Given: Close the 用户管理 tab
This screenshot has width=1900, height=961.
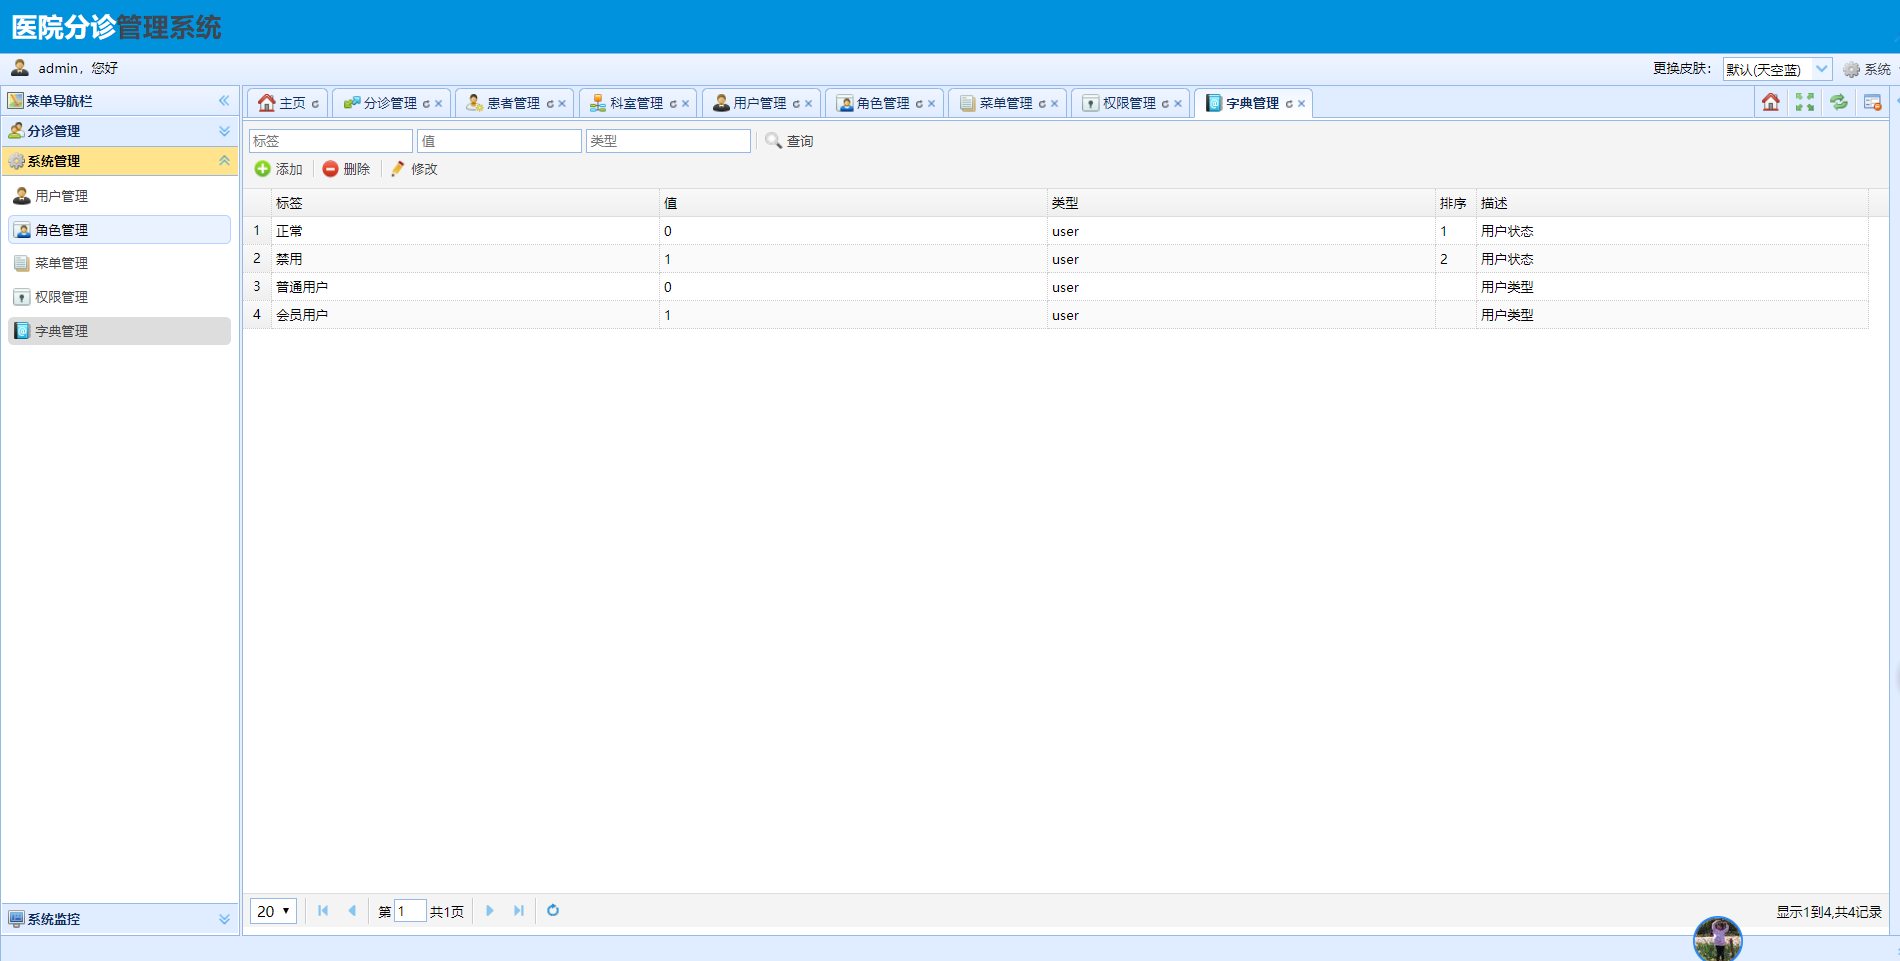Looking at the screenshot, I should [x=808, y=104].
